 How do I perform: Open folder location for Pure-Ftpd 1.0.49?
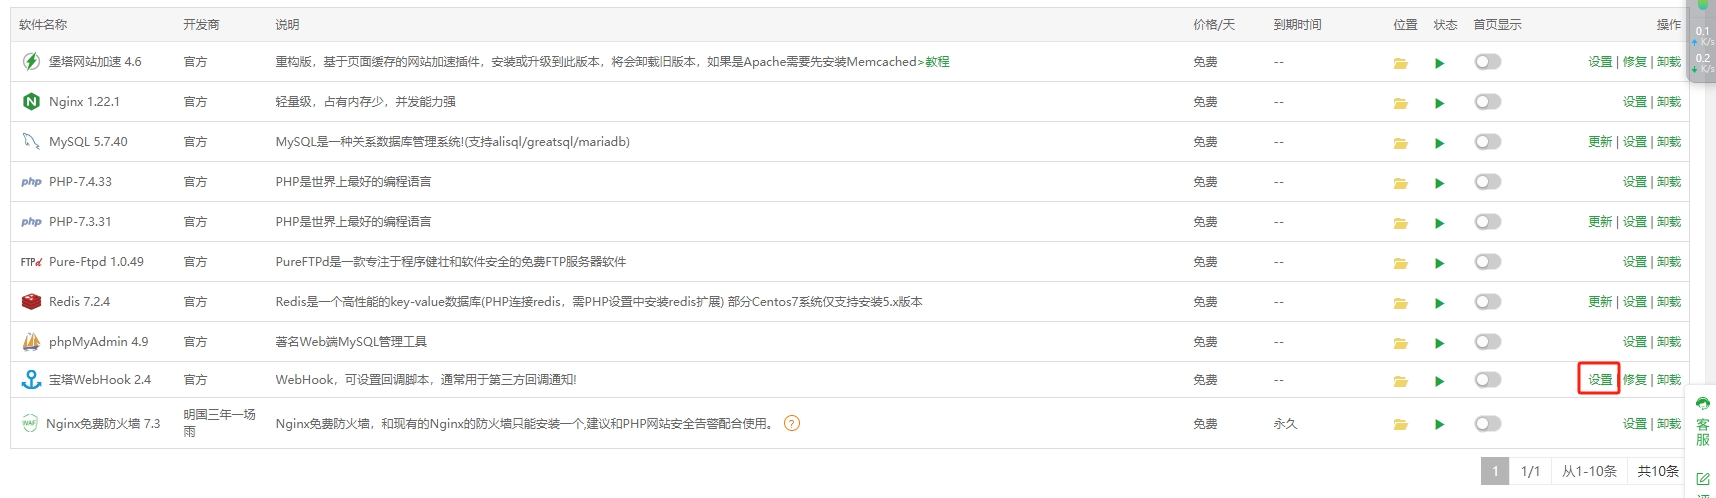1401,263
